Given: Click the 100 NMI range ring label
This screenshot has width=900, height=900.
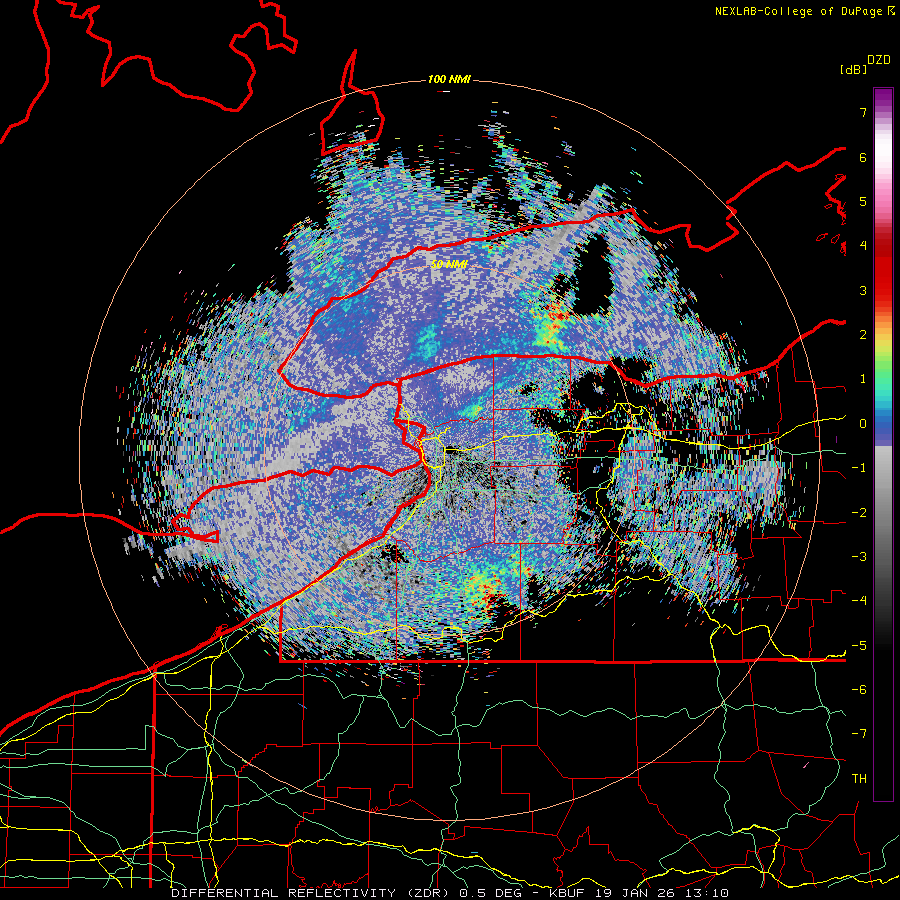Looking at the screenshot, I should click(x=449, y=79).
